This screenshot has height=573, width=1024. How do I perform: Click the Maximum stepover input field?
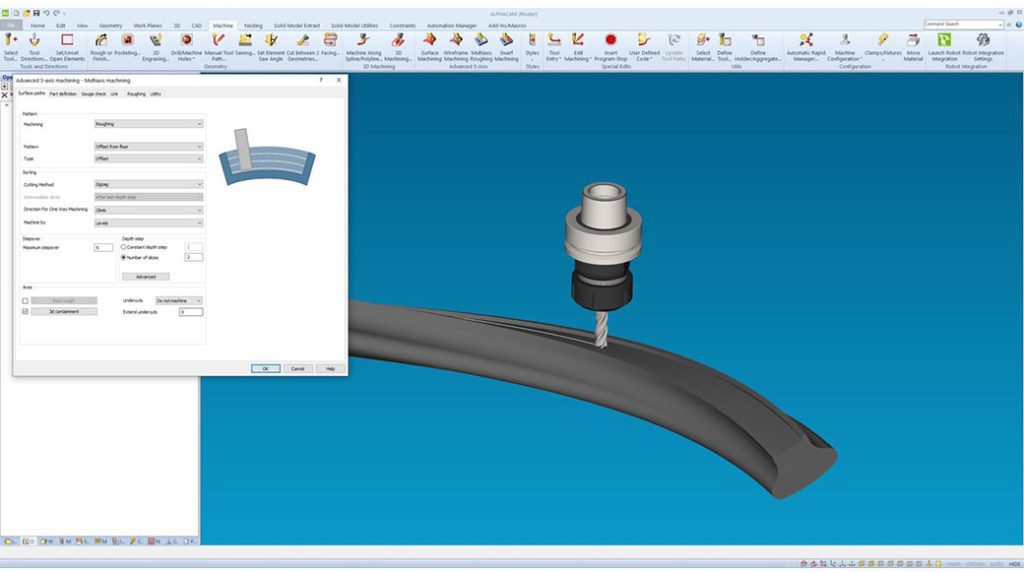coord(103,247)
